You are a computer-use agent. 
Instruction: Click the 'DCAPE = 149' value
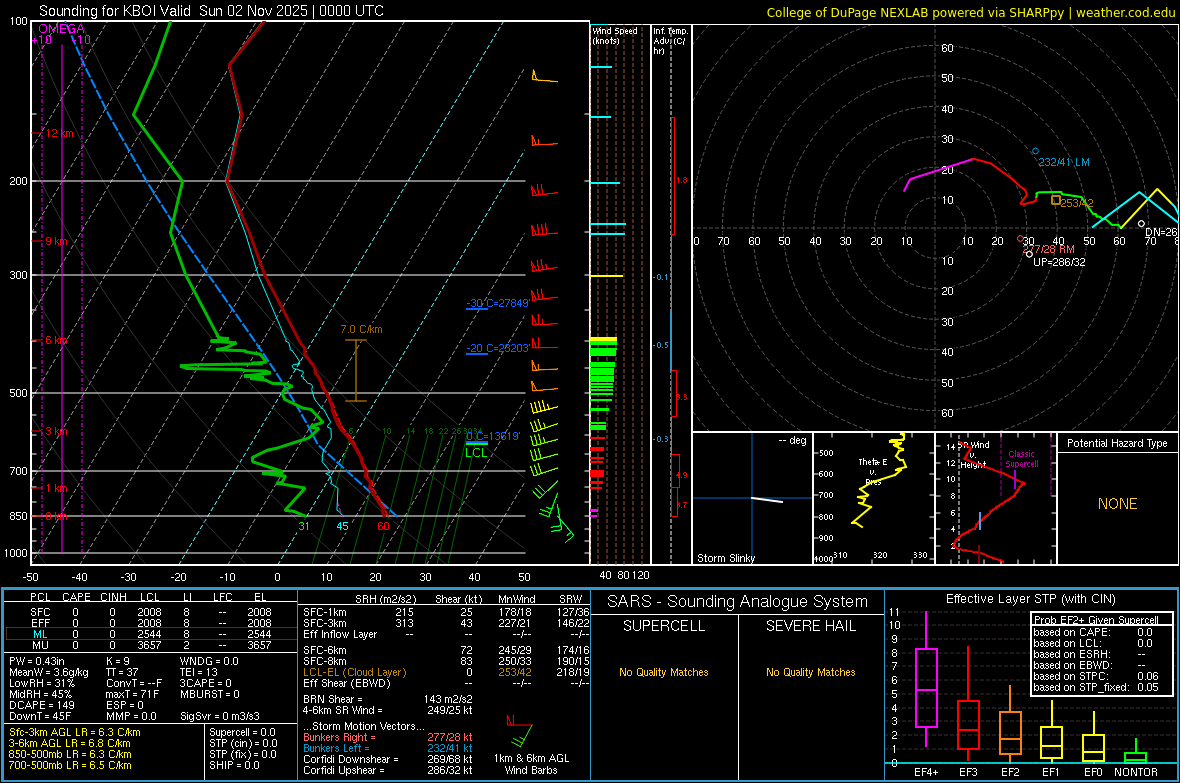pyautogui.click(x=42, y=705)
